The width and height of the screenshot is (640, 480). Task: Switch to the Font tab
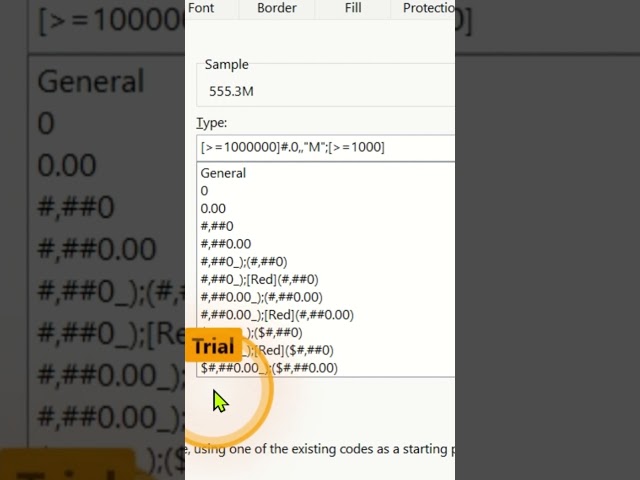pos(201,8)
